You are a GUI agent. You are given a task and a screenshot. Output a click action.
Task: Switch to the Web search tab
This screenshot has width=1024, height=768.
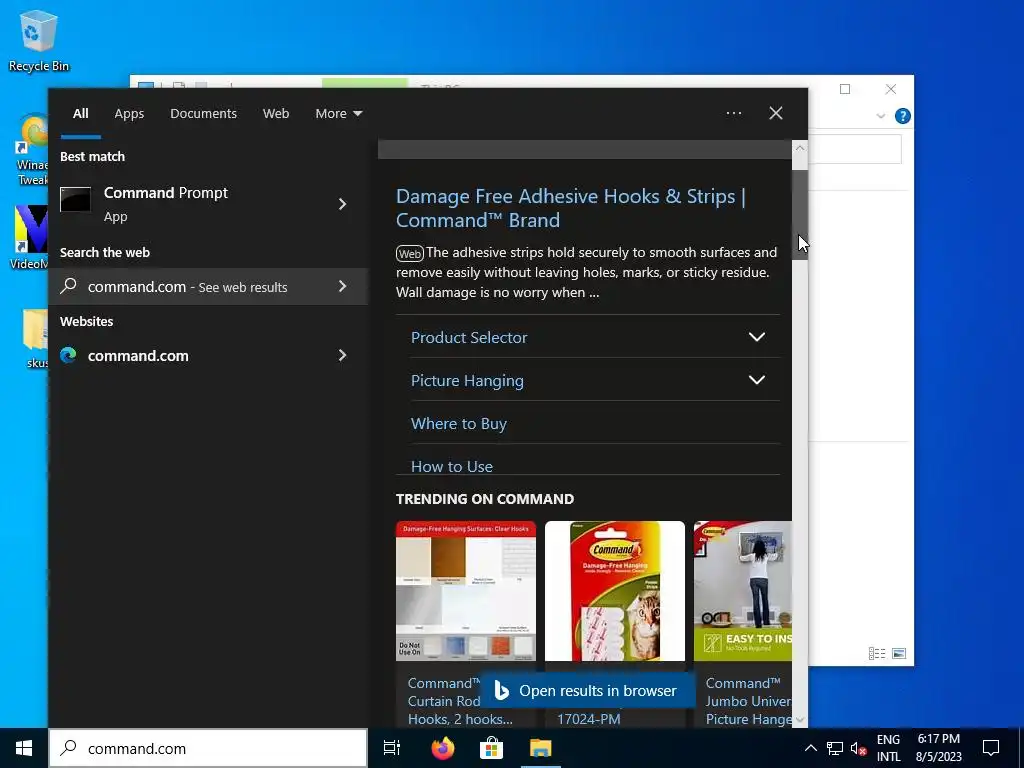tap(276, 113)
